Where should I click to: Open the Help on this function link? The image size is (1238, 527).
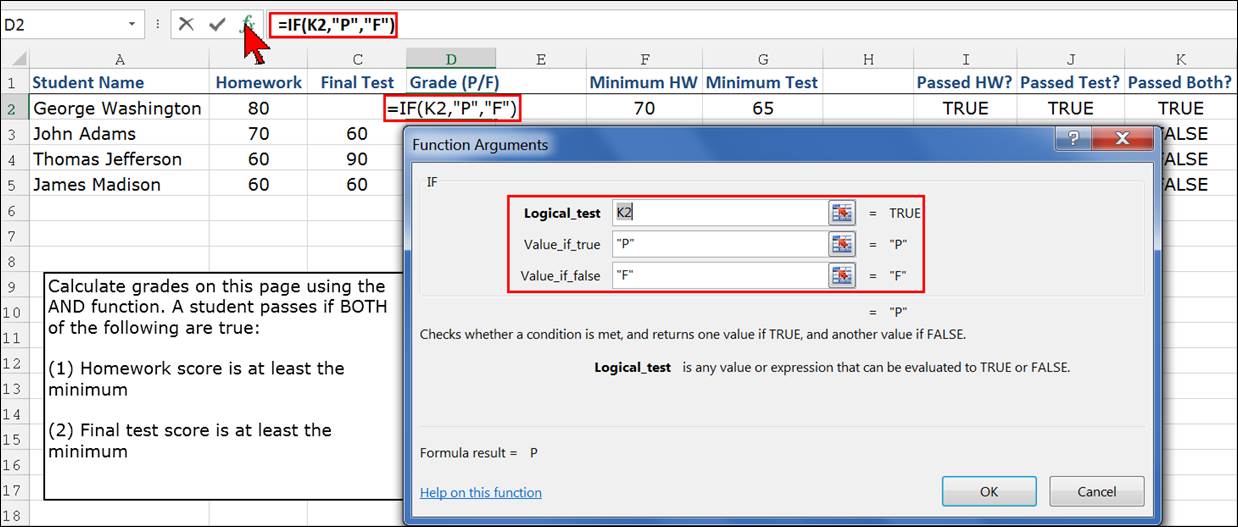pos(480,492)
